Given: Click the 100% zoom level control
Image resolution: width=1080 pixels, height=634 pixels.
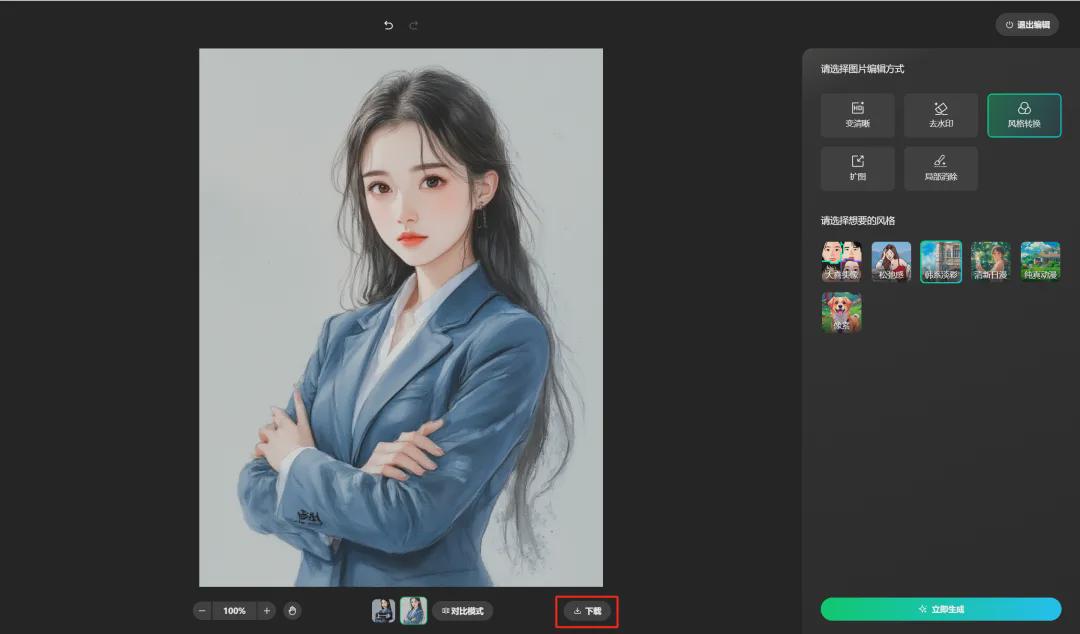Looking at the screenshot, I should (x=234, y=610).
